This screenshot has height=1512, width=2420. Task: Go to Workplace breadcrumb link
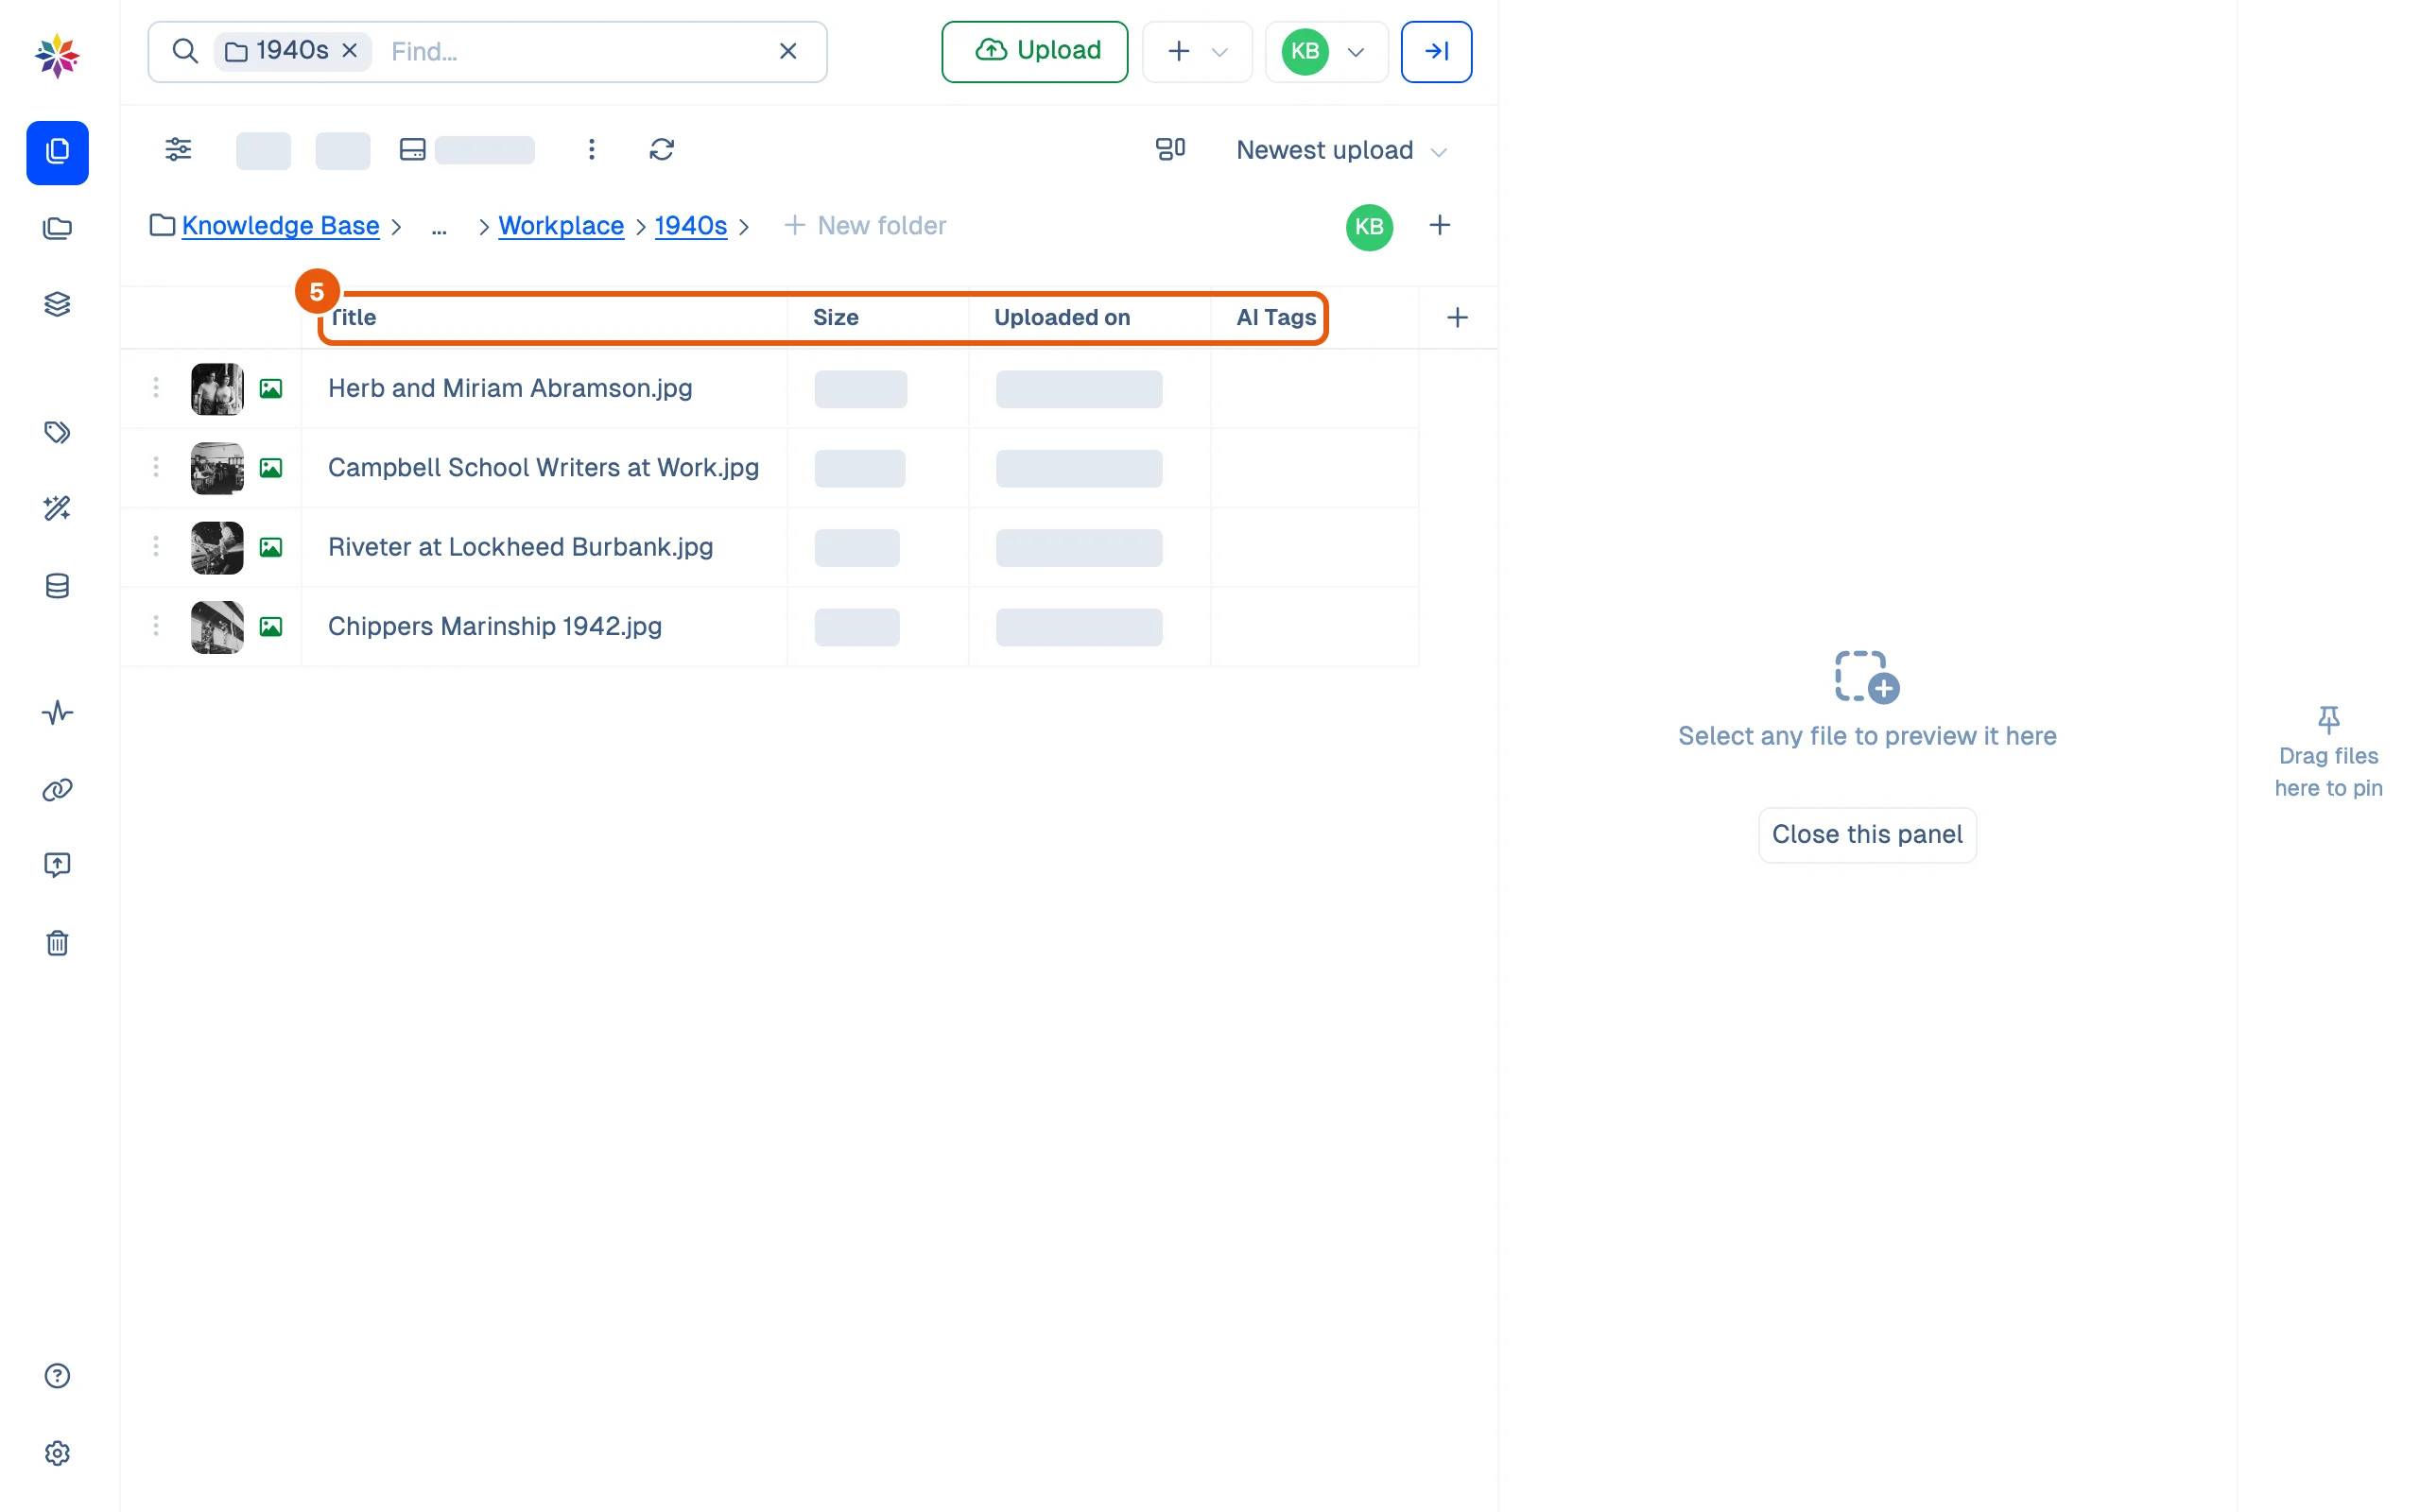point(561,226)
